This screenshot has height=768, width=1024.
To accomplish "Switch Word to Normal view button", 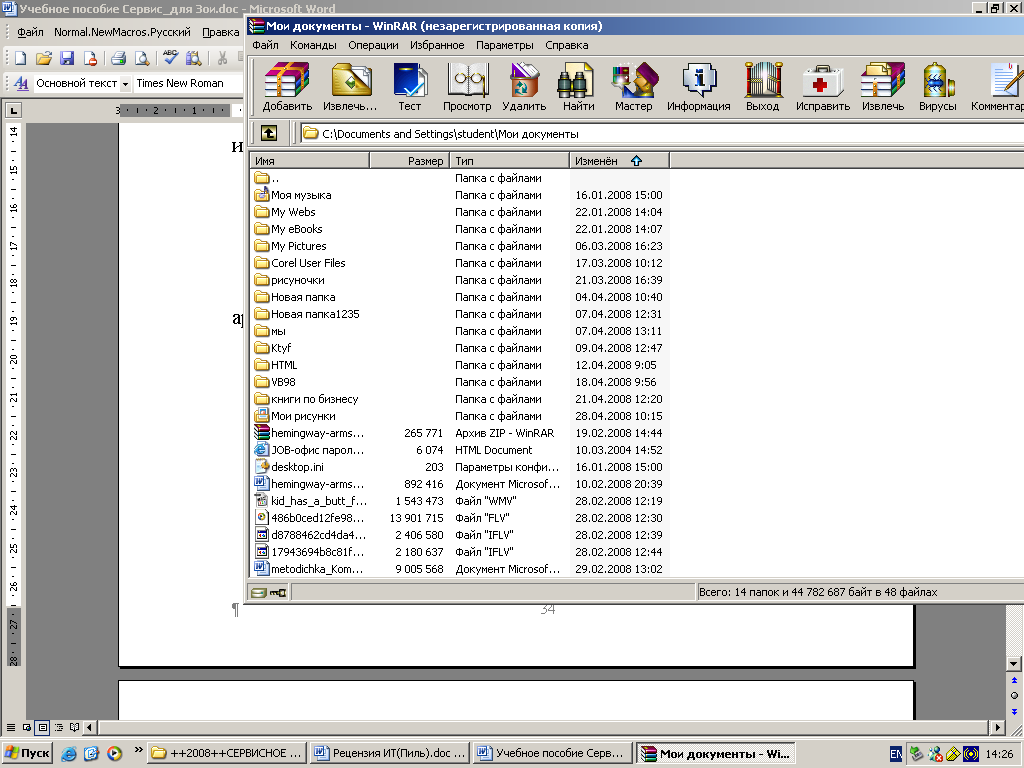I will click(x=10, y=727).
